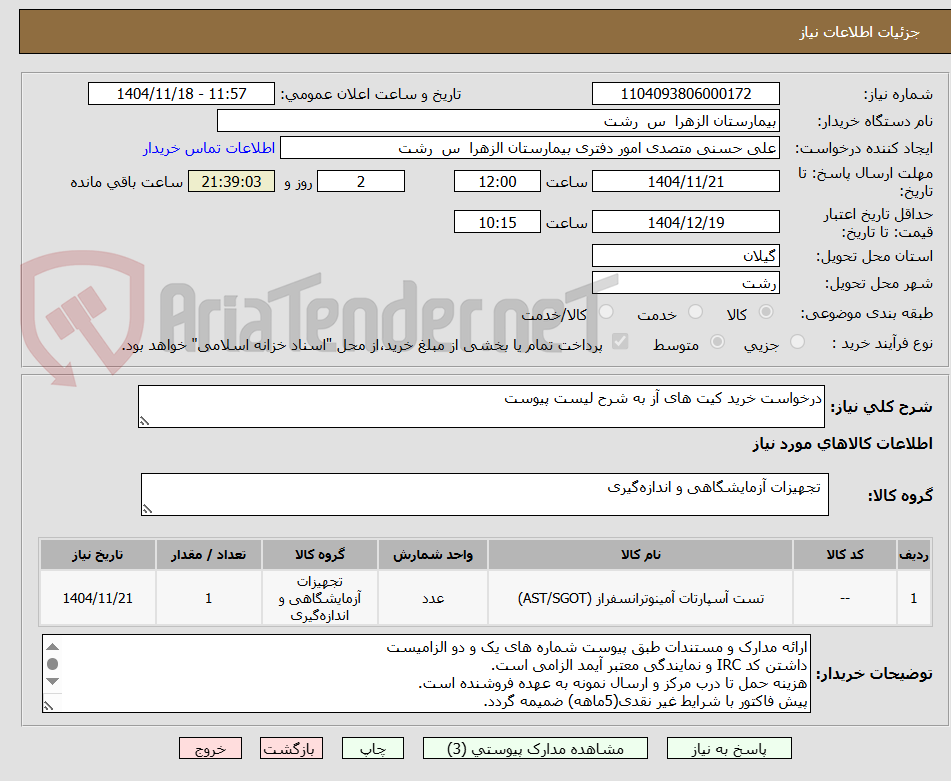Click the پاسخ به نیاز button
Viewport: 951px width, 781px height.
click(x=729, y=748)
